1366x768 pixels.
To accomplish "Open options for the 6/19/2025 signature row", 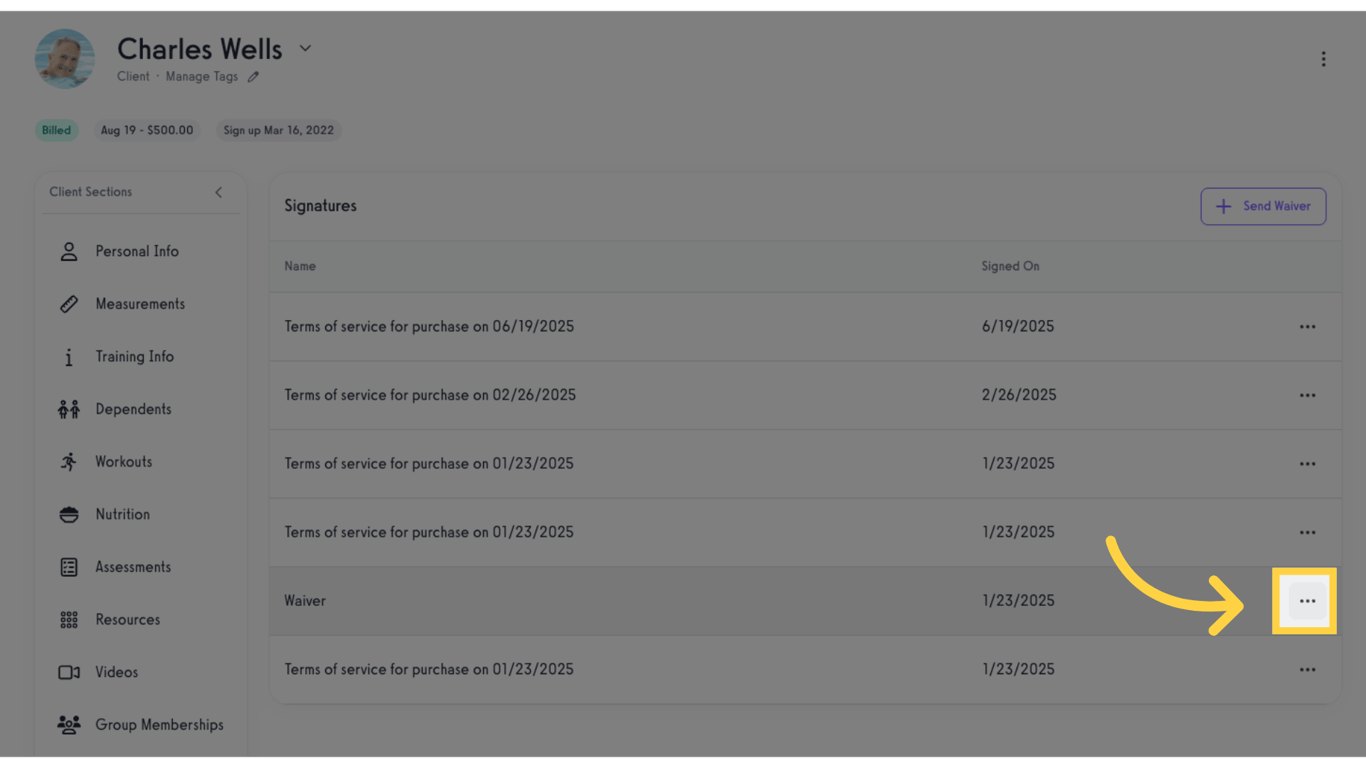I will 1307,326.
